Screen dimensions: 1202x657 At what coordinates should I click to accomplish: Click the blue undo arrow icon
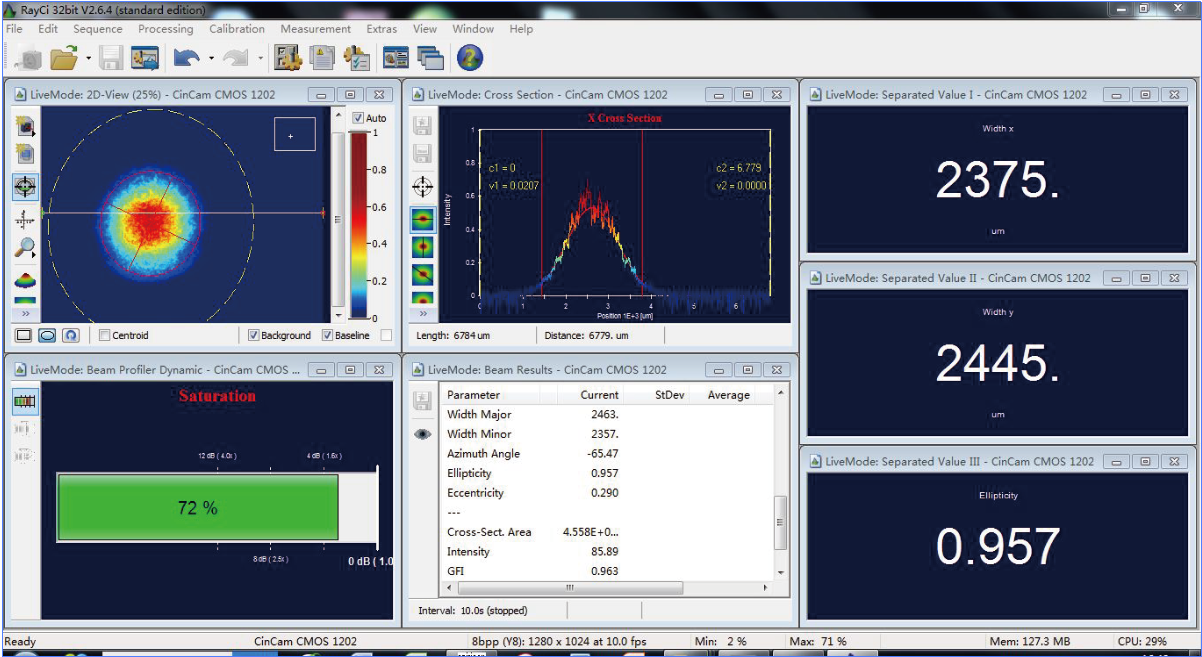tap(186, 59)
